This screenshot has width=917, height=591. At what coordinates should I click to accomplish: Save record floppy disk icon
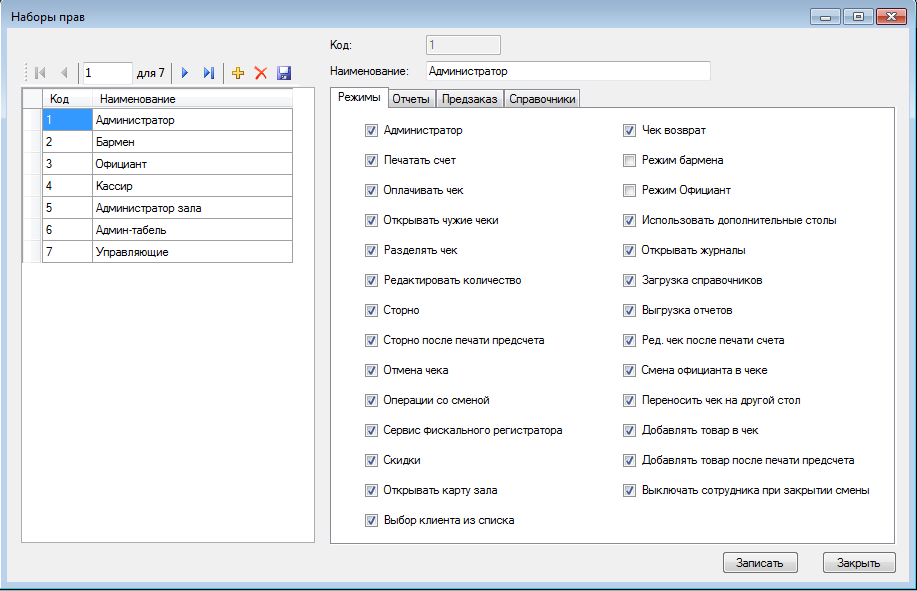pos(284,73)
